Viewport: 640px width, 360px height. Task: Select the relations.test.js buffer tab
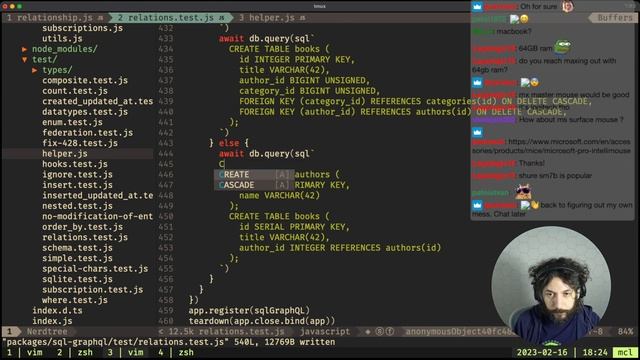(171, 18)
